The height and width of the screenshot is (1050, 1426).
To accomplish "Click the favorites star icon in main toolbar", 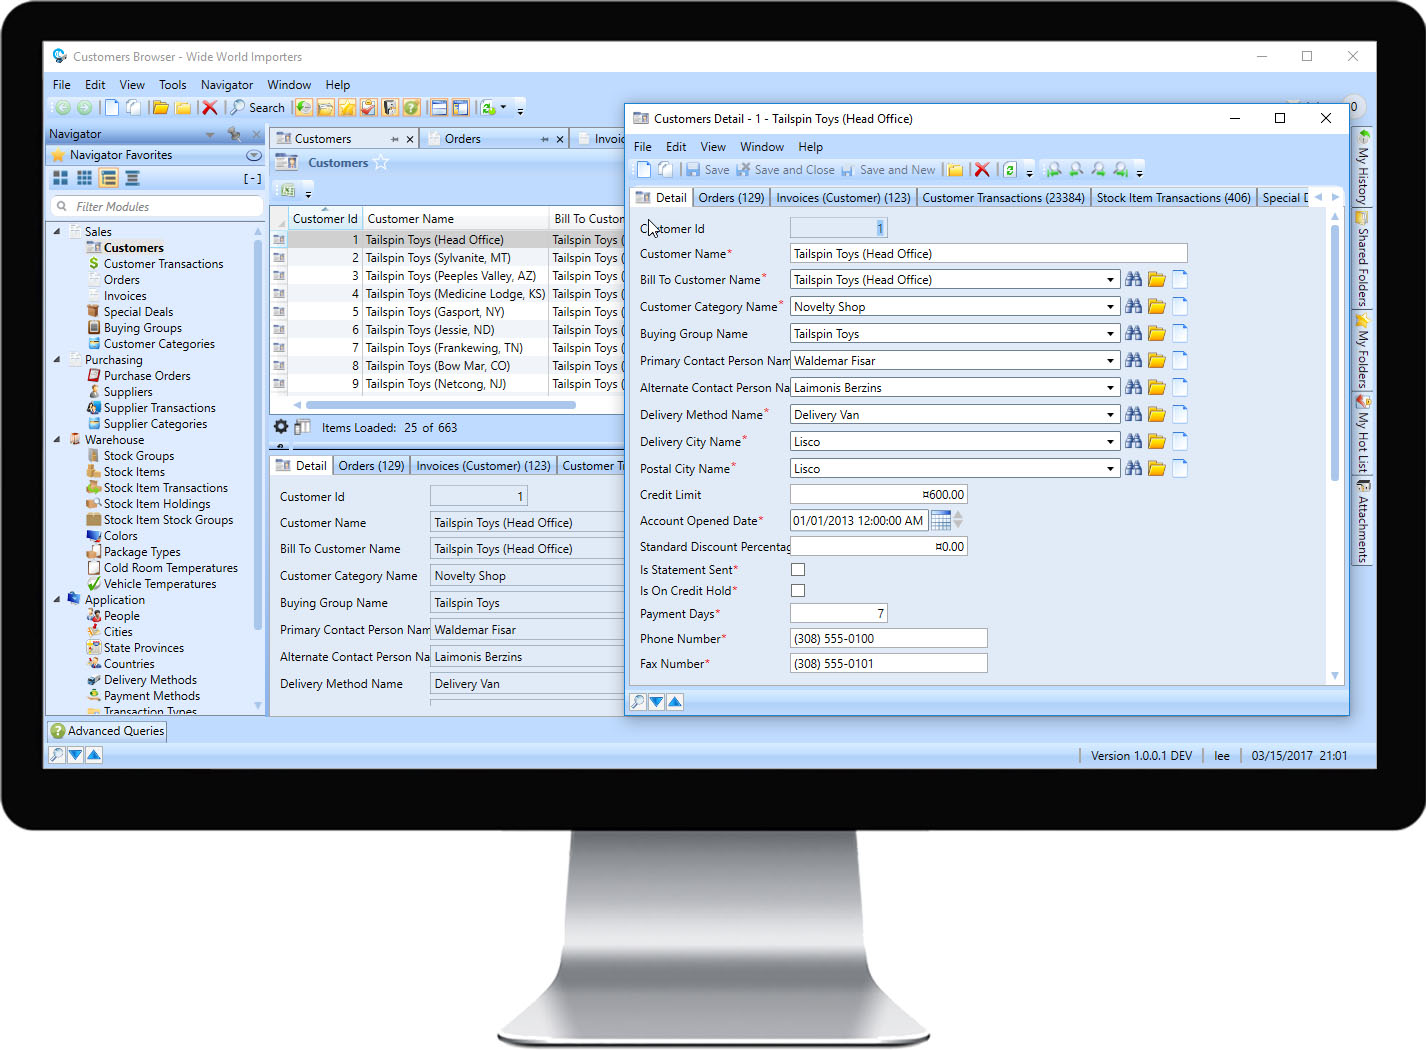I will tap(347, 108).
